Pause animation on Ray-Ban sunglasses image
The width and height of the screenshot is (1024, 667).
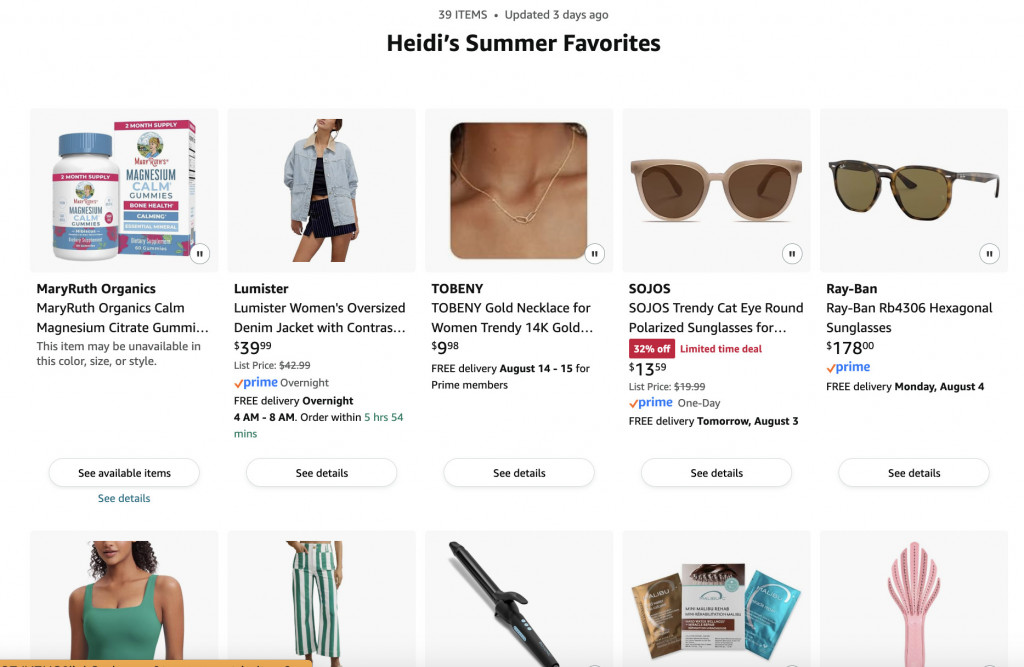pos(989,254)
